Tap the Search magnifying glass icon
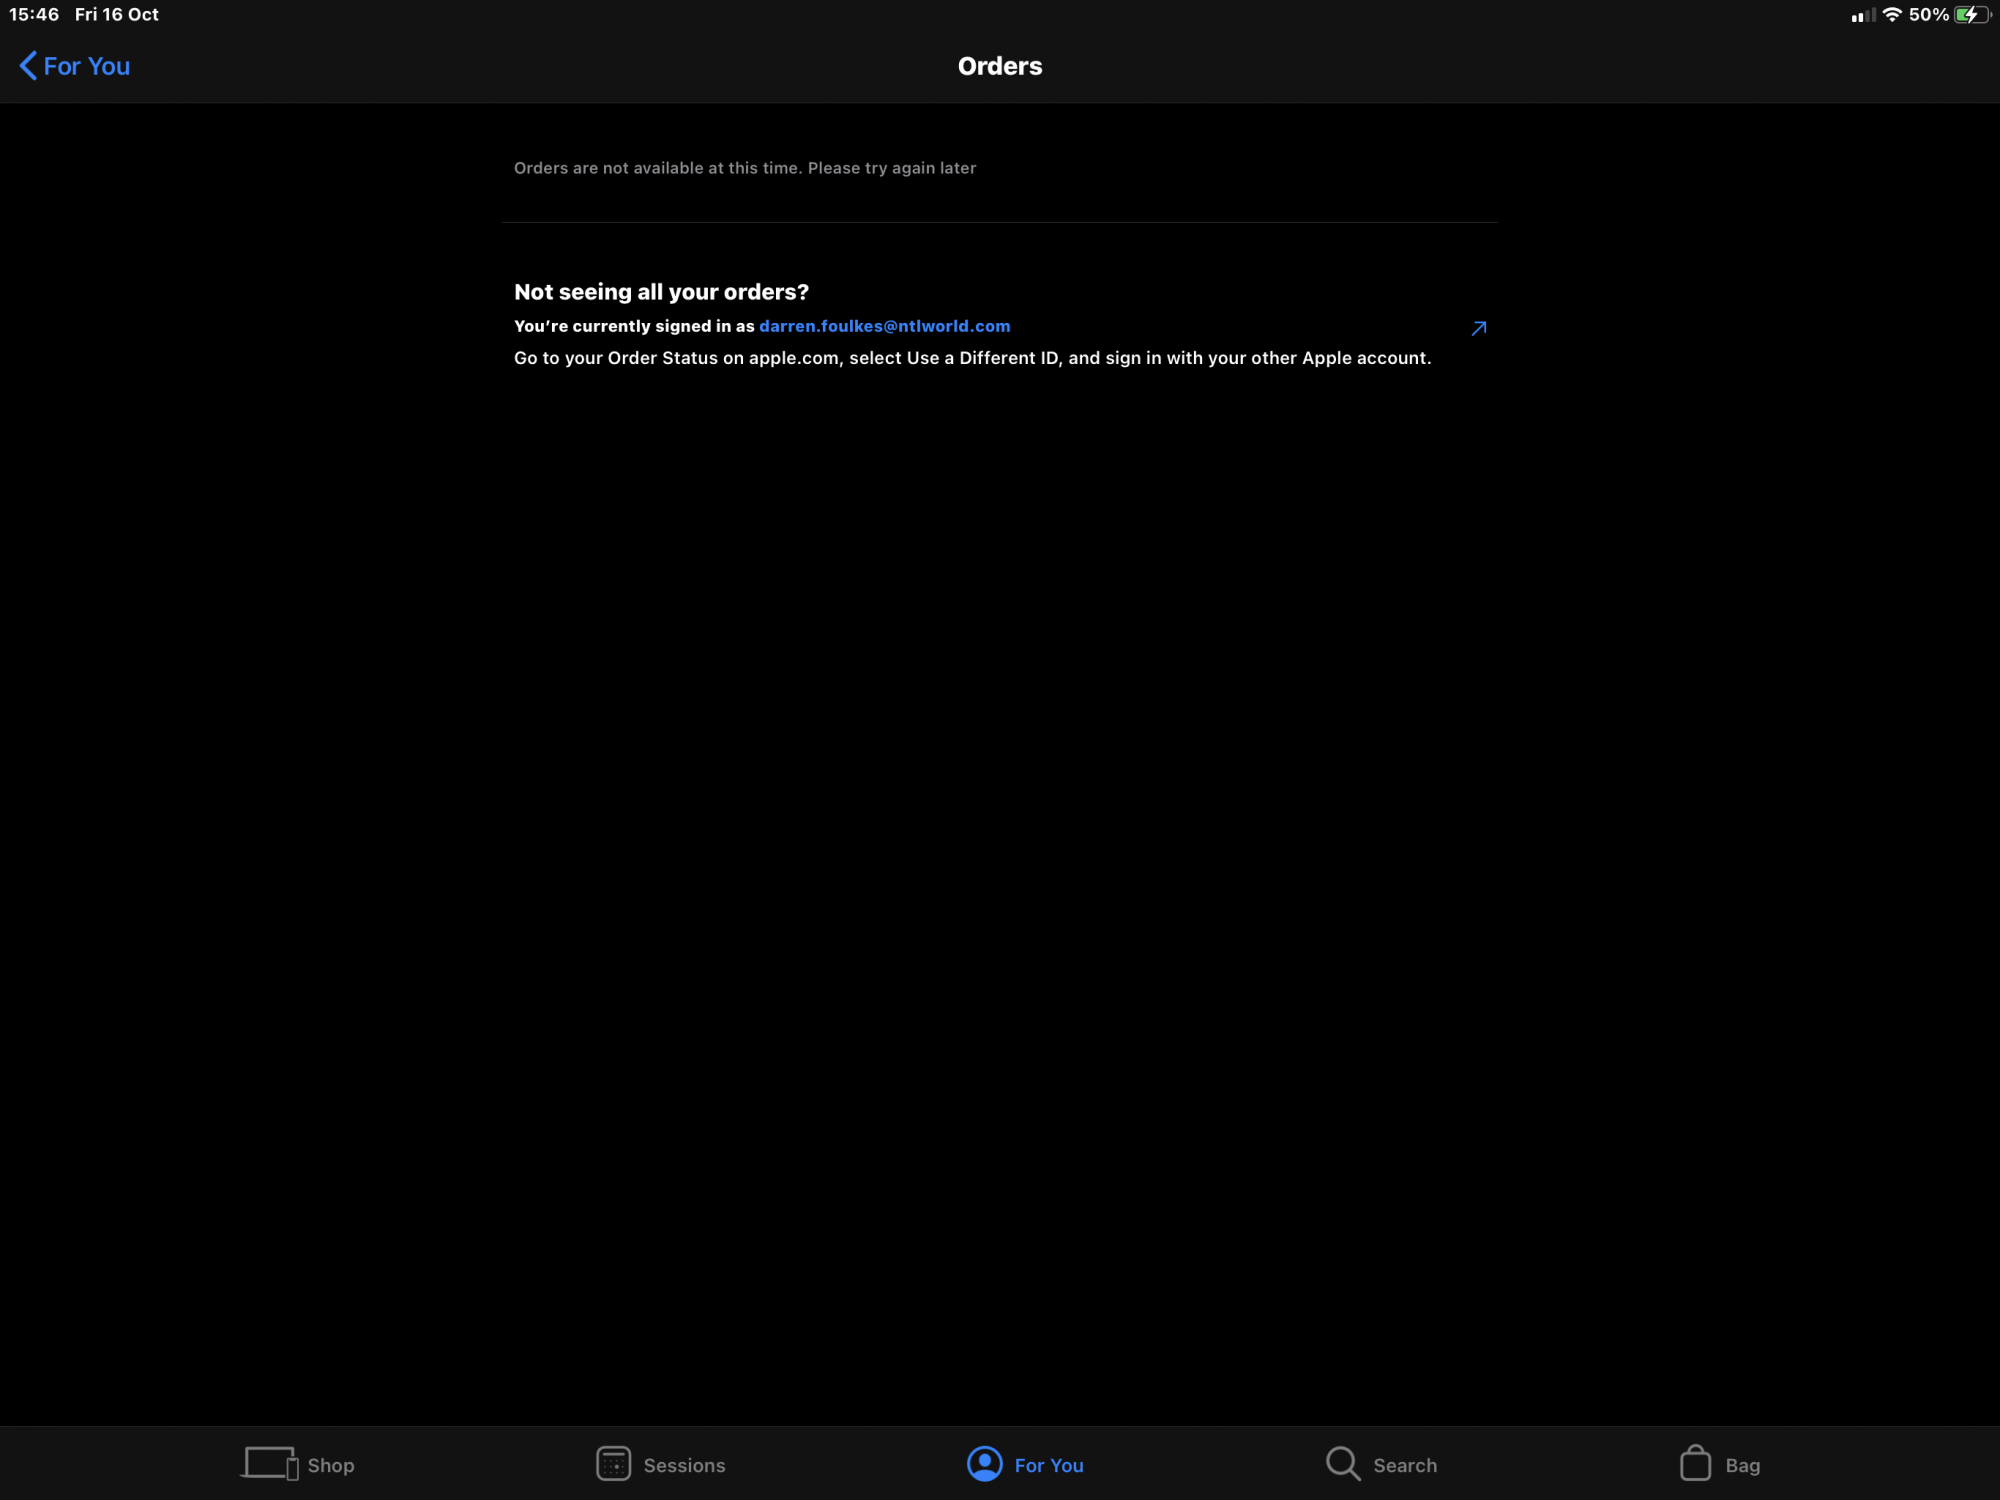The width and height of the screenshot is (2000, 1500). click(x=1343, y=1464)
